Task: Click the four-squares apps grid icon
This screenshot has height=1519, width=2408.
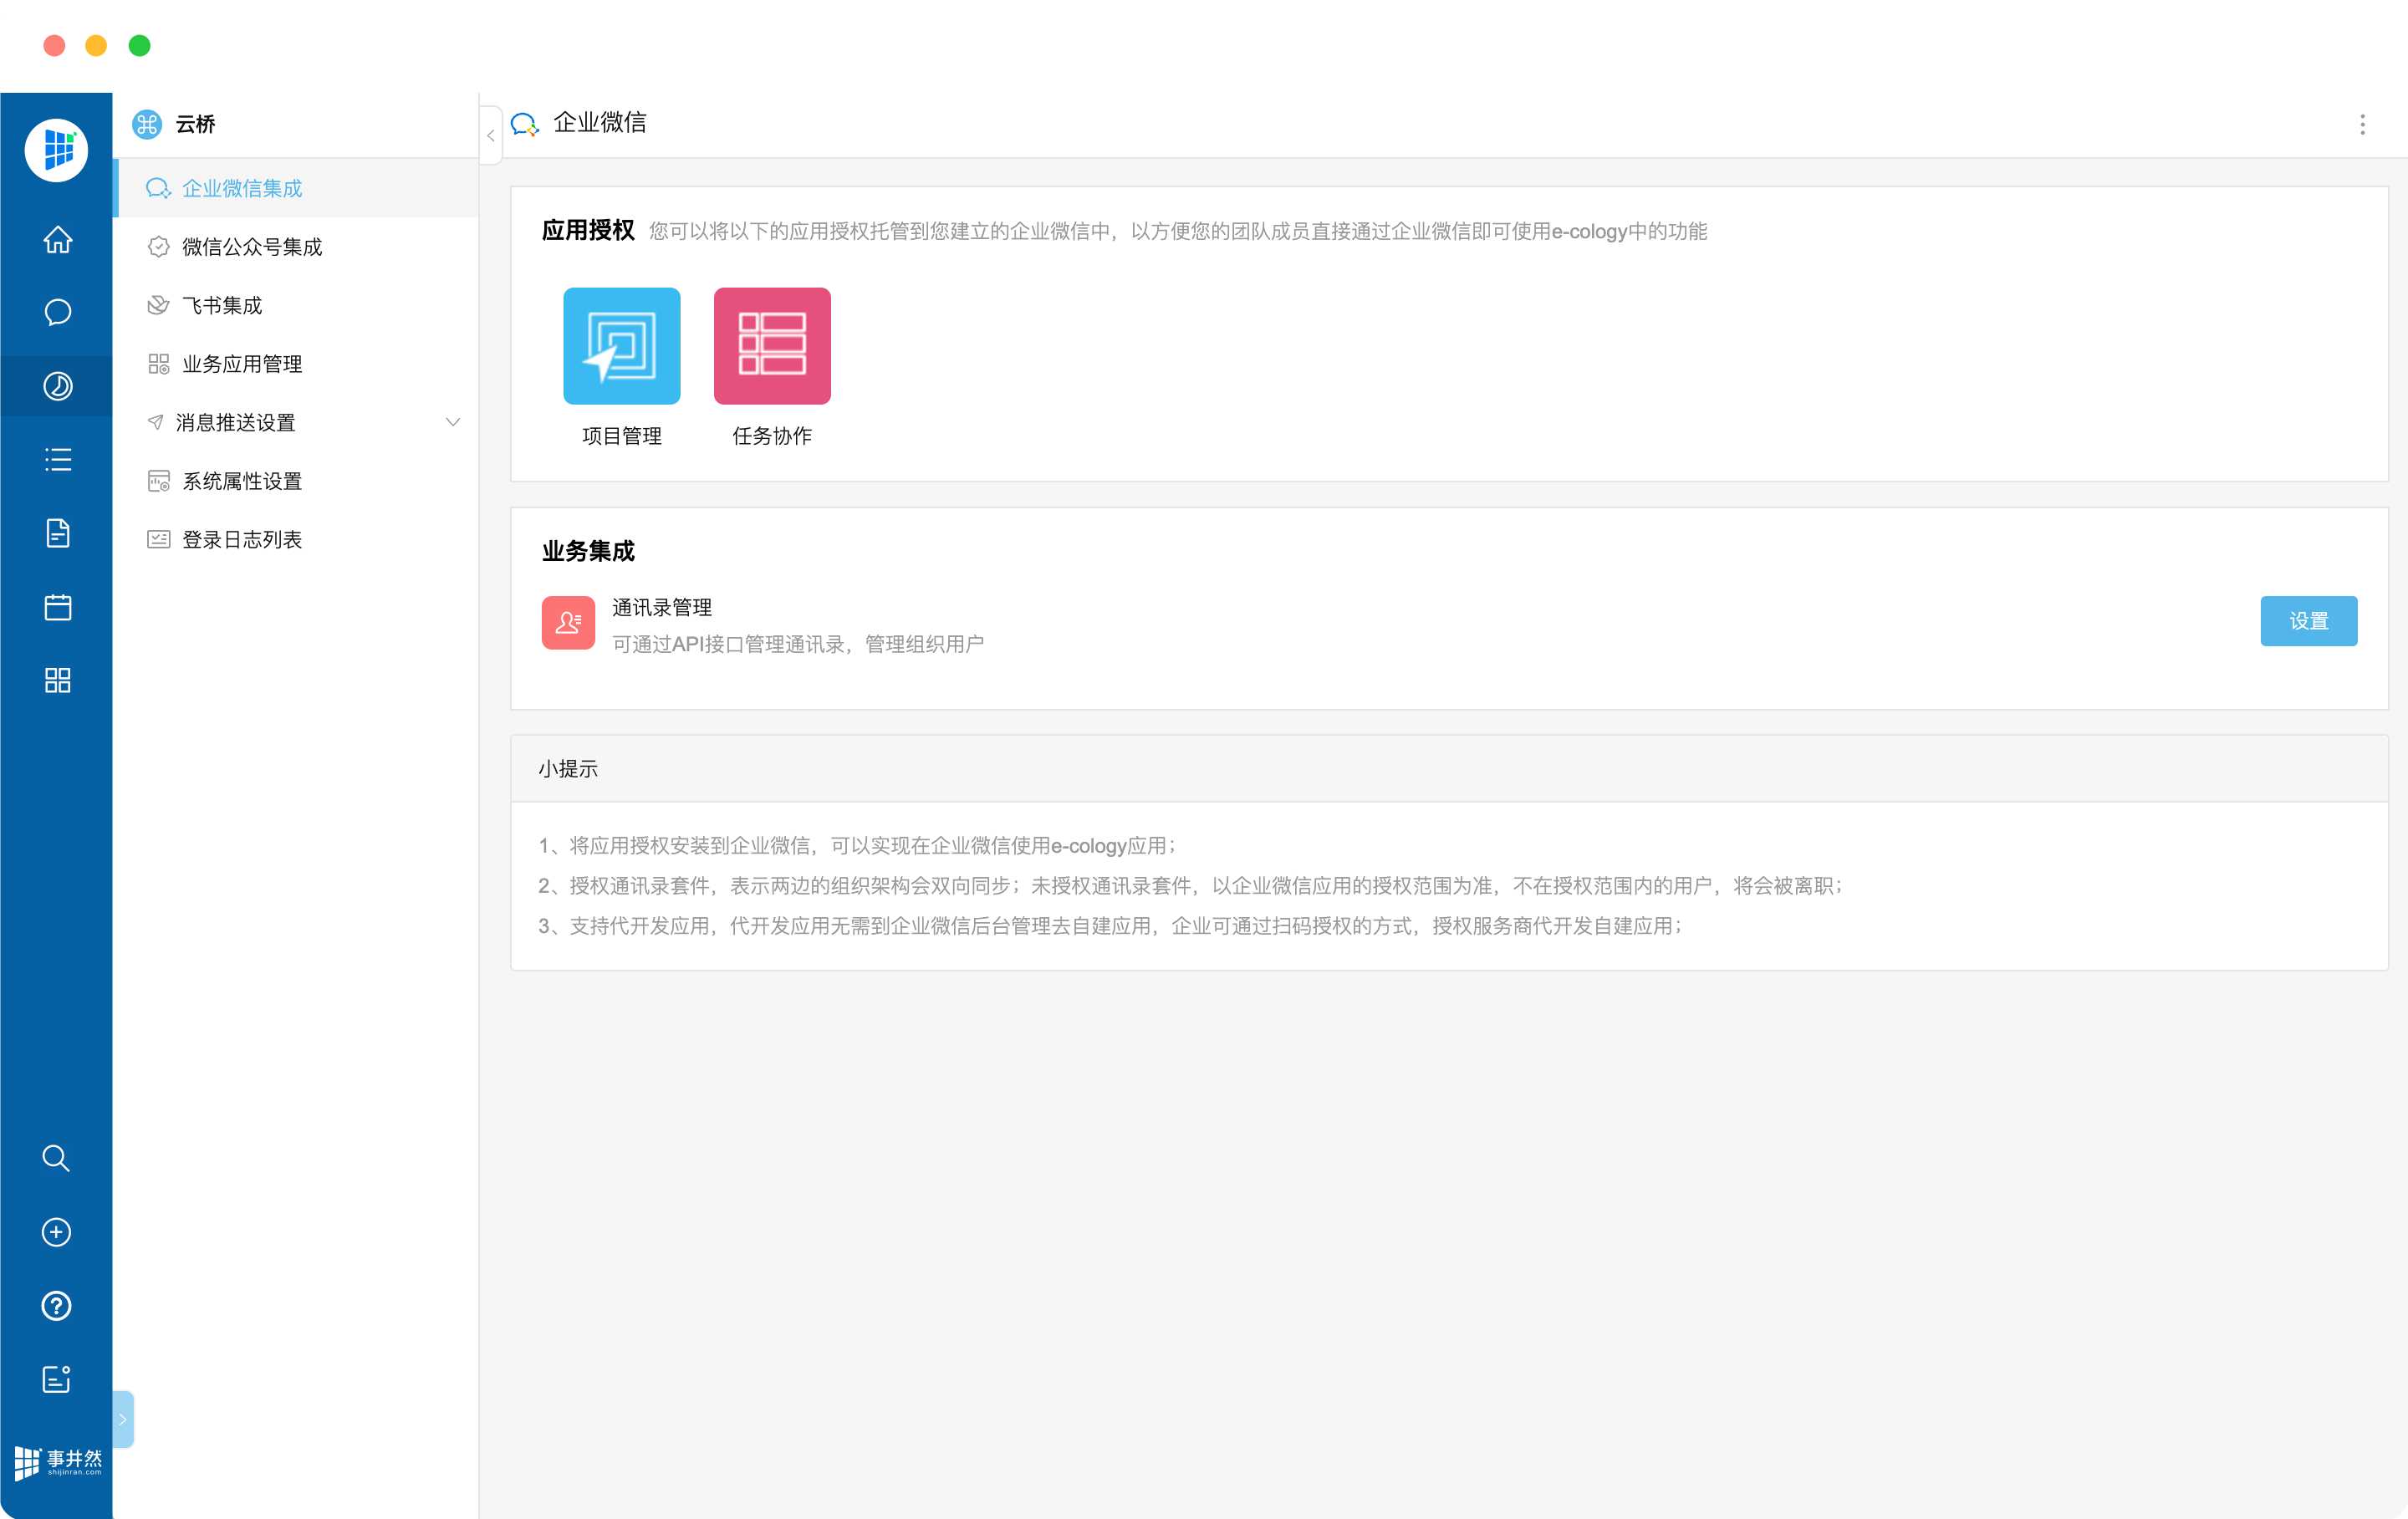Action: click(57, 680)
